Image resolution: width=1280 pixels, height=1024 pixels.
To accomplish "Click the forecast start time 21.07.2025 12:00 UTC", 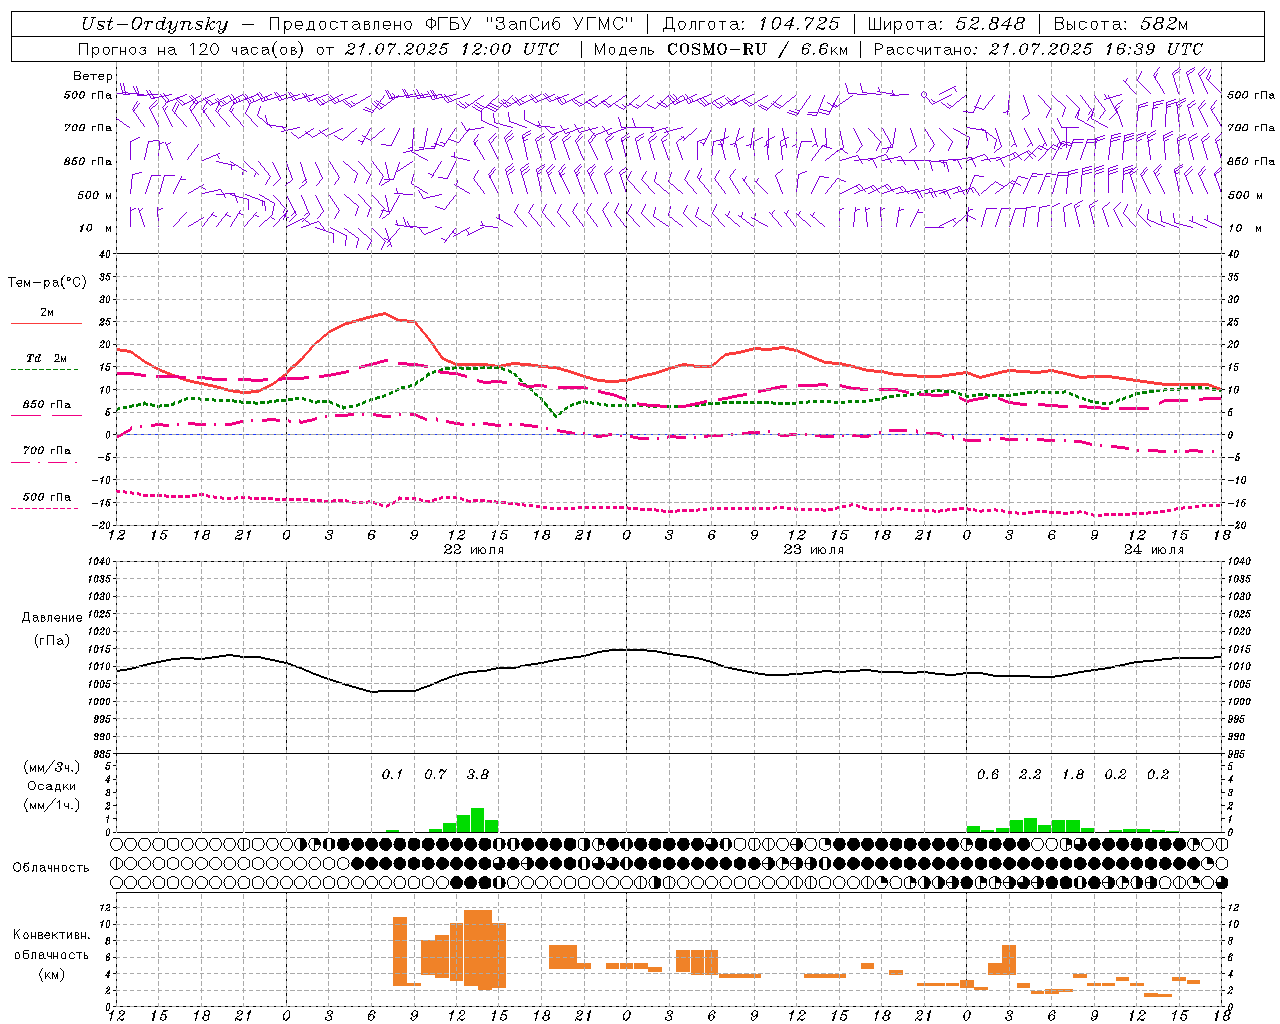I will pos(451,49).
